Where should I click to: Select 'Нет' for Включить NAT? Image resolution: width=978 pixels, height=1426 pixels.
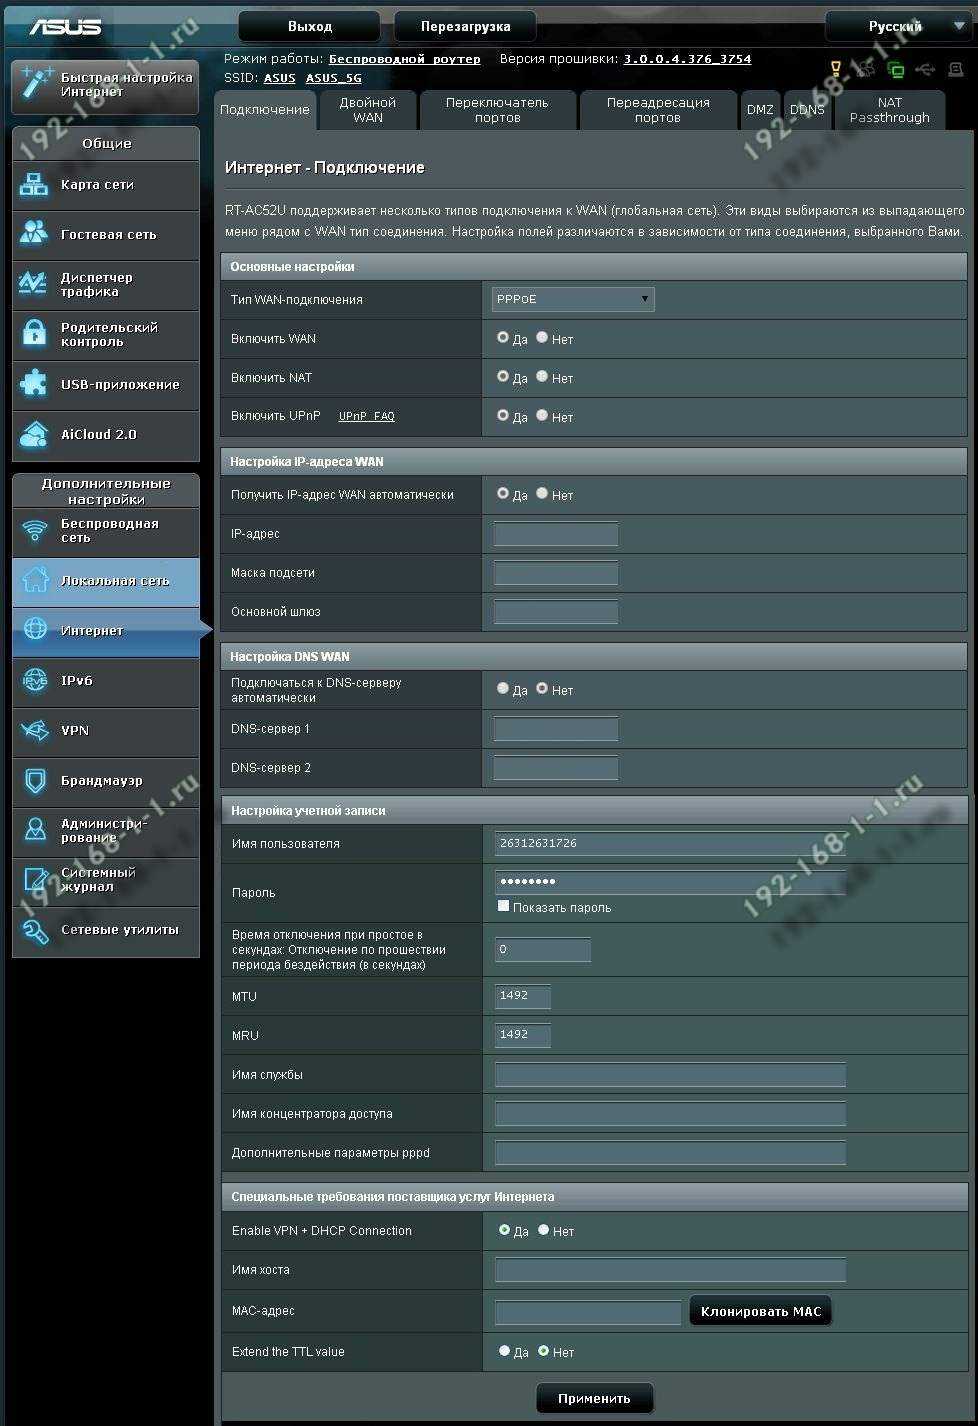pyautogui.click(x=542, y=377)
